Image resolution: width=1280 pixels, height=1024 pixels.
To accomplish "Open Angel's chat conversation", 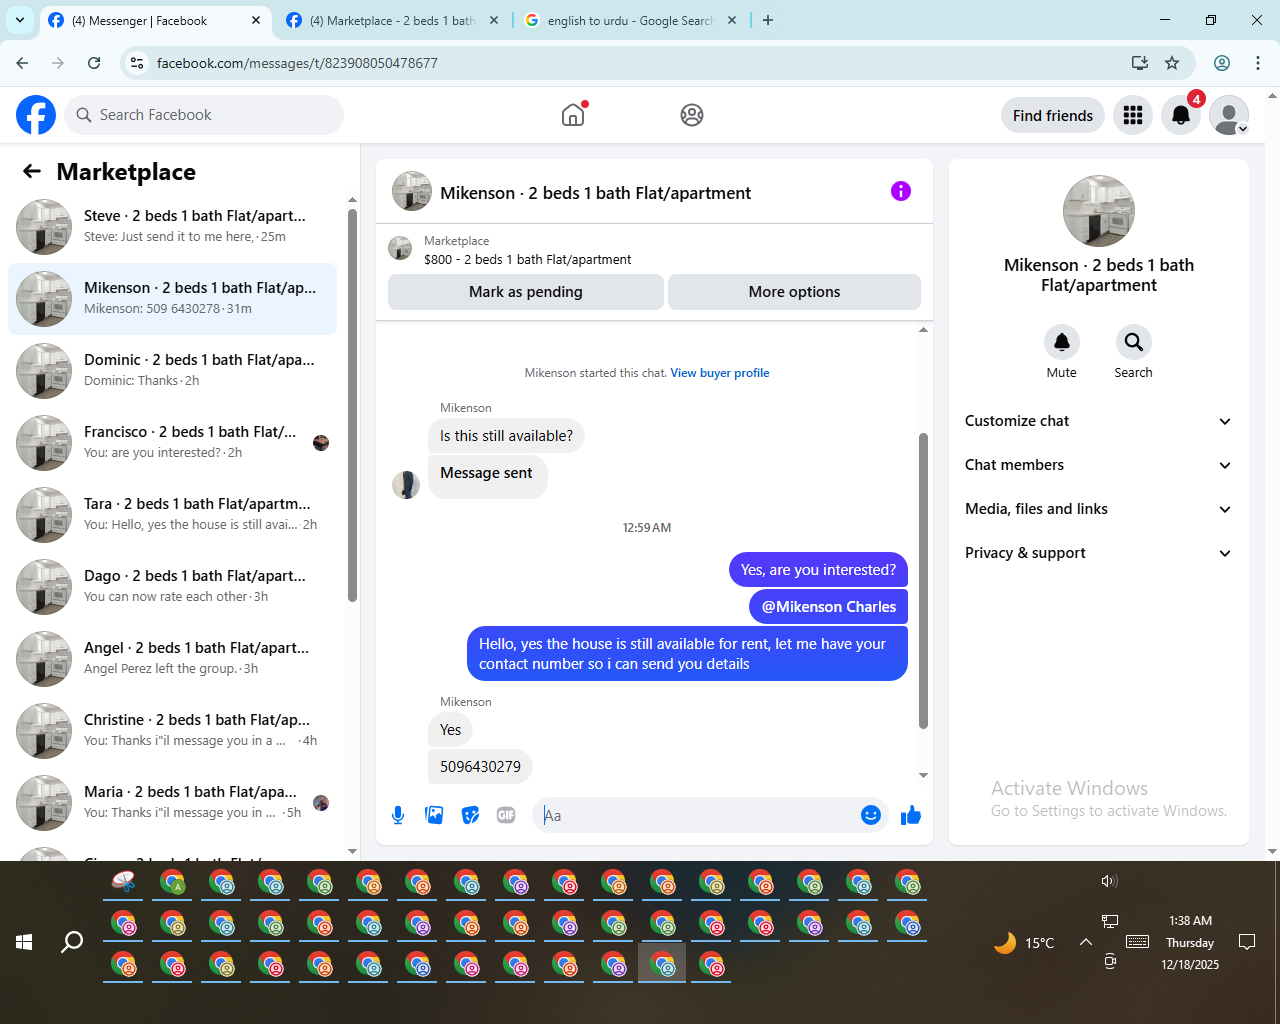I will coord(172,659).
